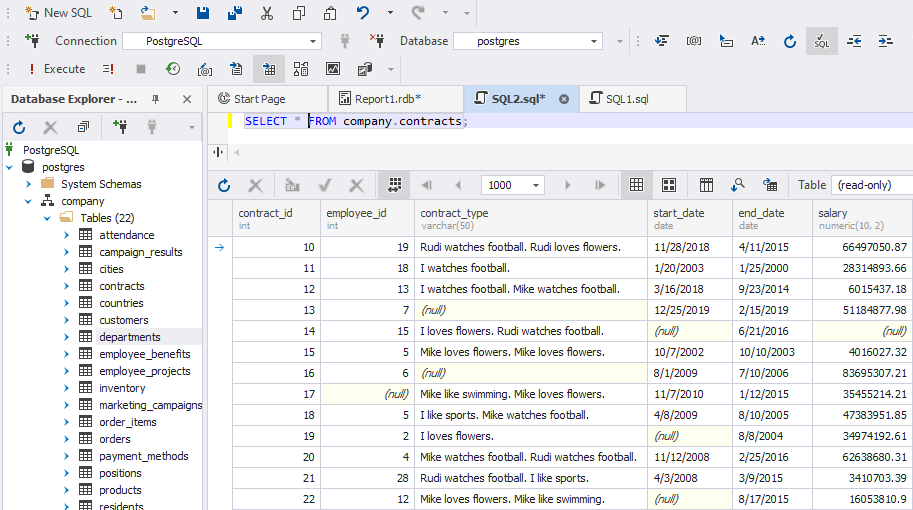This screenshot has height=510, width=913.
Task: Toggle the paginal mode grid button
Action: pyautogui.click(x=394, y=185)
